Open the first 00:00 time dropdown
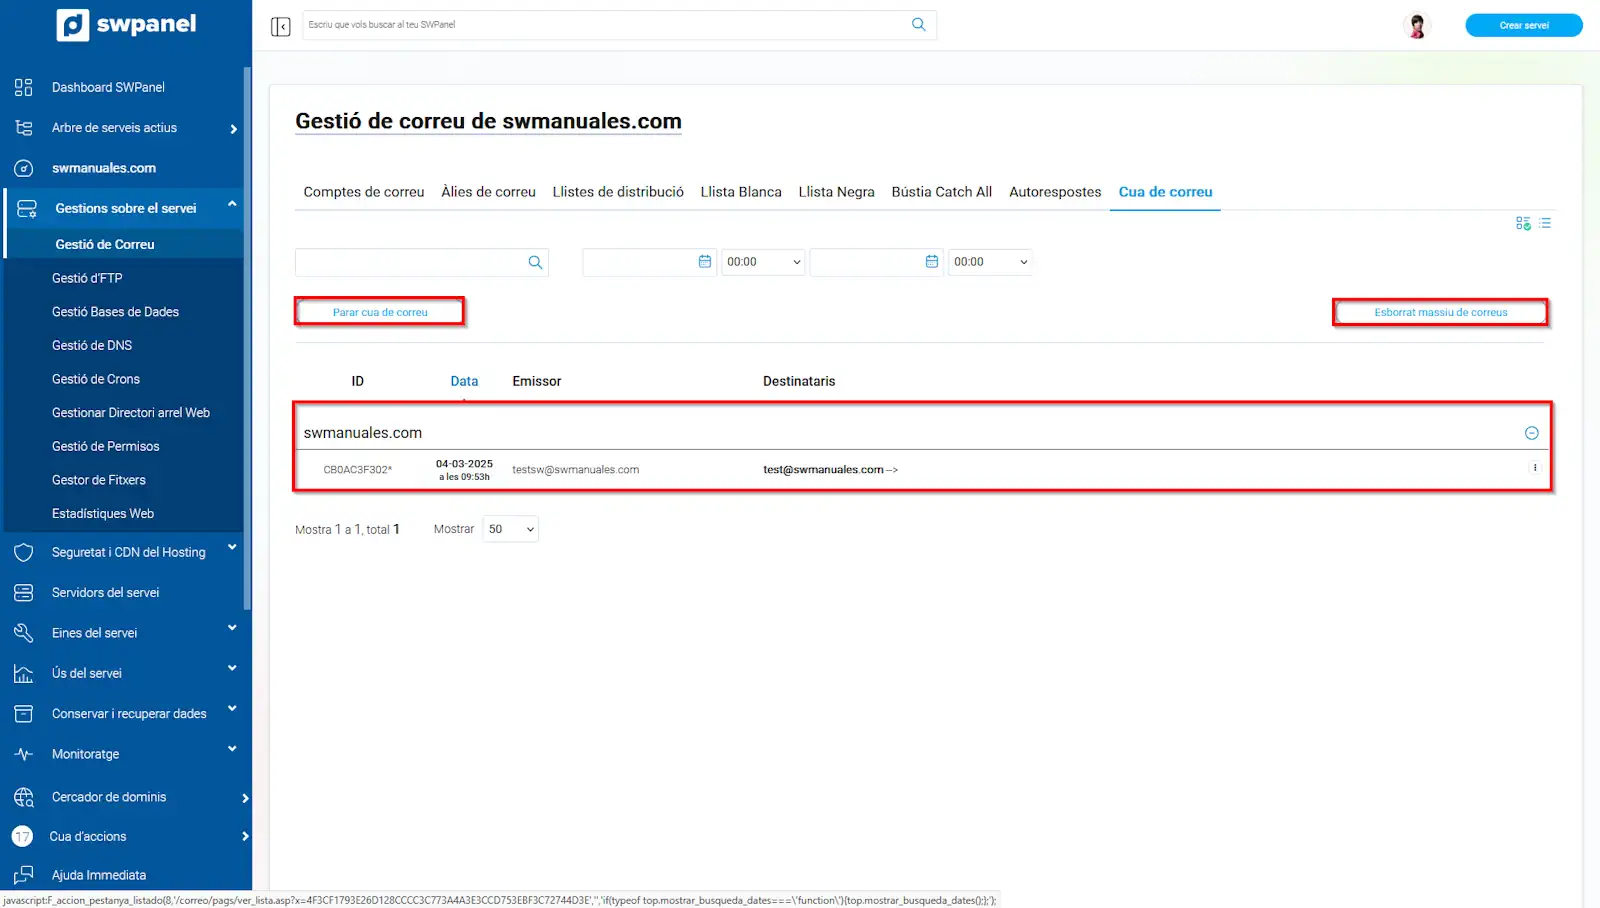The width and height of the screenshot is (1600, 908). pyautogui.click(x=763, y=262)
